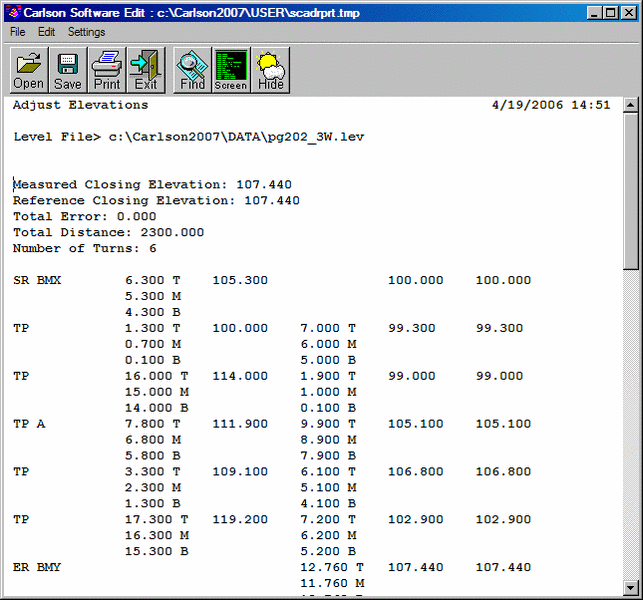
Task: Click the 'Reference Closing Elevation: 107.440' line
Action: point(156,201)
